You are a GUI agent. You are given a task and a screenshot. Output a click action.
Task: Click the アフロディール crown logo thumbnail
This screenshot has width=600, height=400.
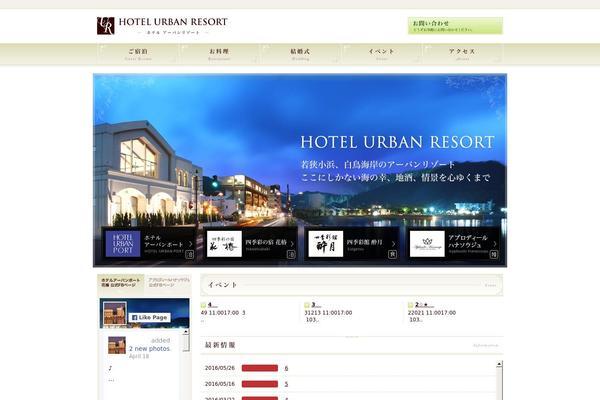[x=427, y=244]
